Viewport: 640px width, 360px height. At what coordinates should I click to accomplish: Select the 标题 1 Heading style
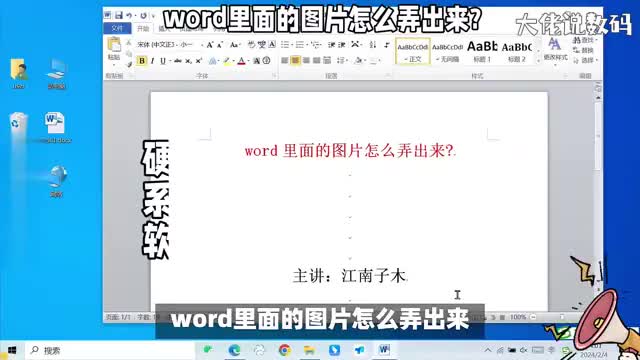click(x=482, y=52)
